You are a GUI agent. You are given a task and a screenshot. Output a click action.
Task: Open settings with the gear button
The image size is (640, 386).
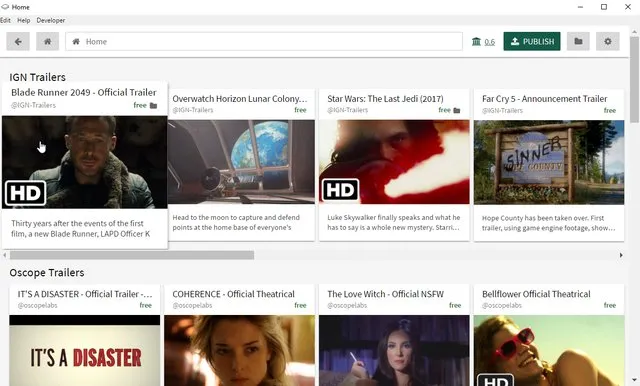coord(608,42)
